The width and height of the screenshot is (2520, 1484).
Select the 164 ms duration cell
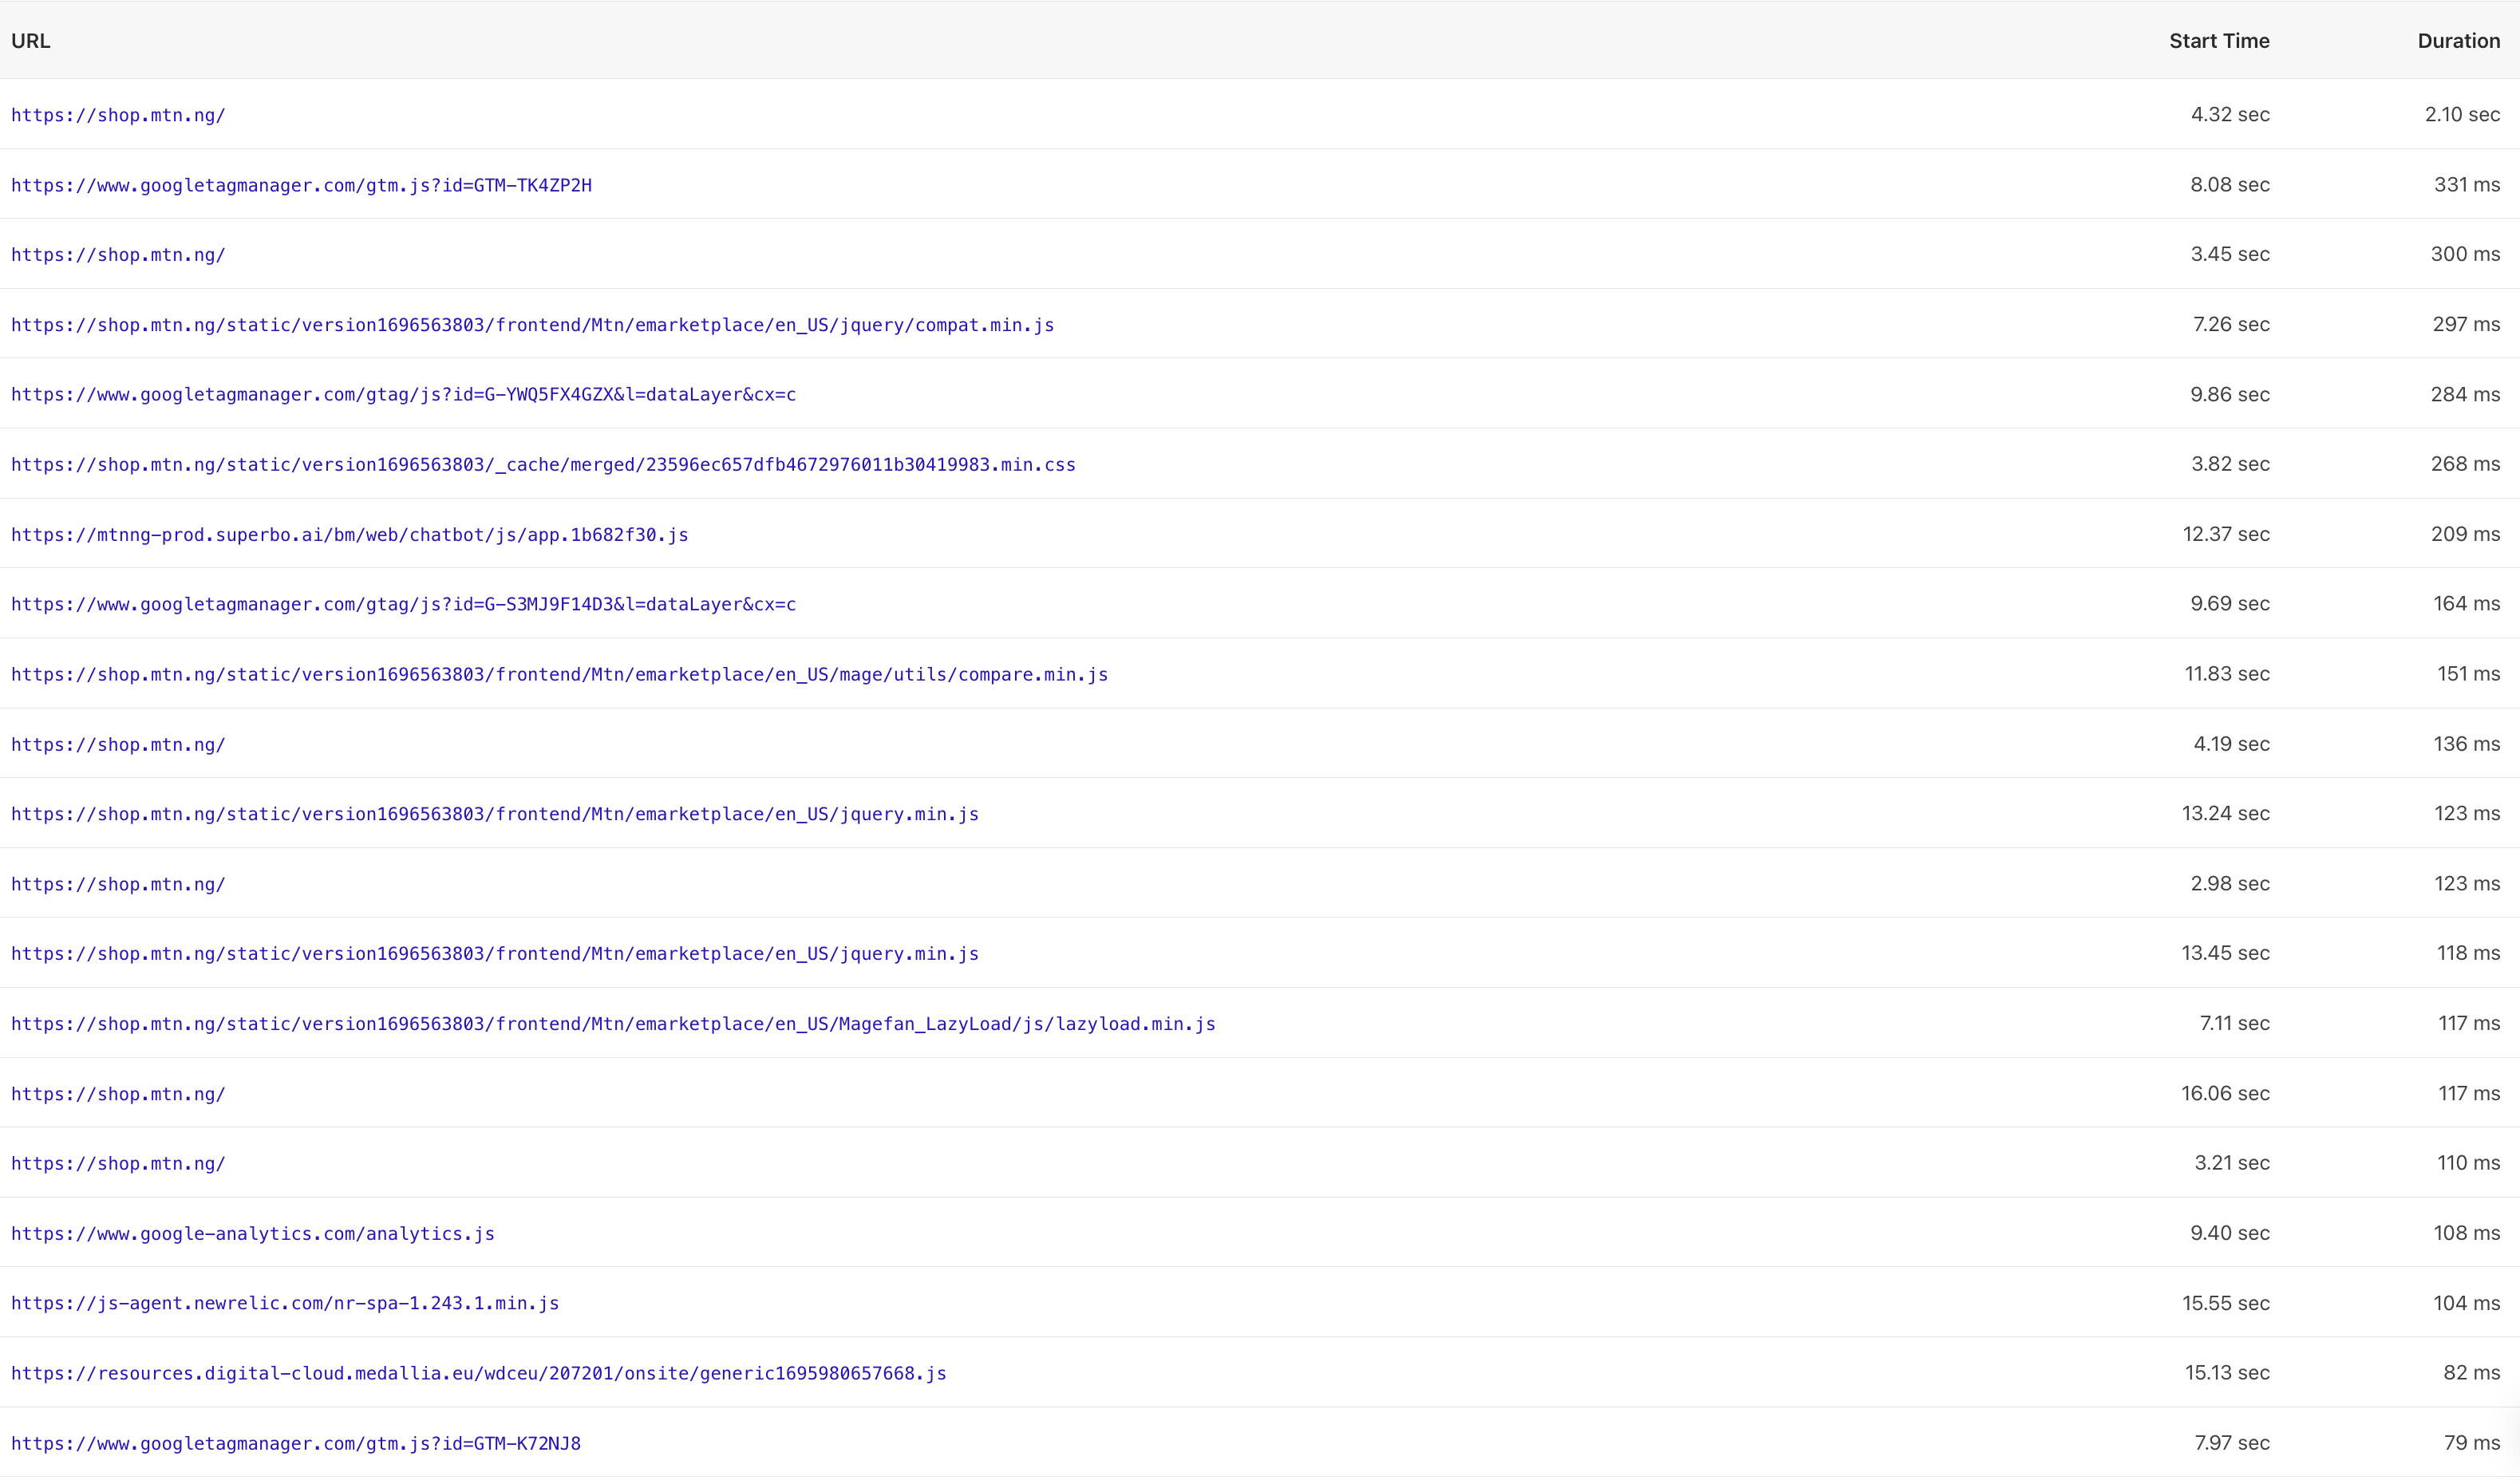coord(2467,603)
